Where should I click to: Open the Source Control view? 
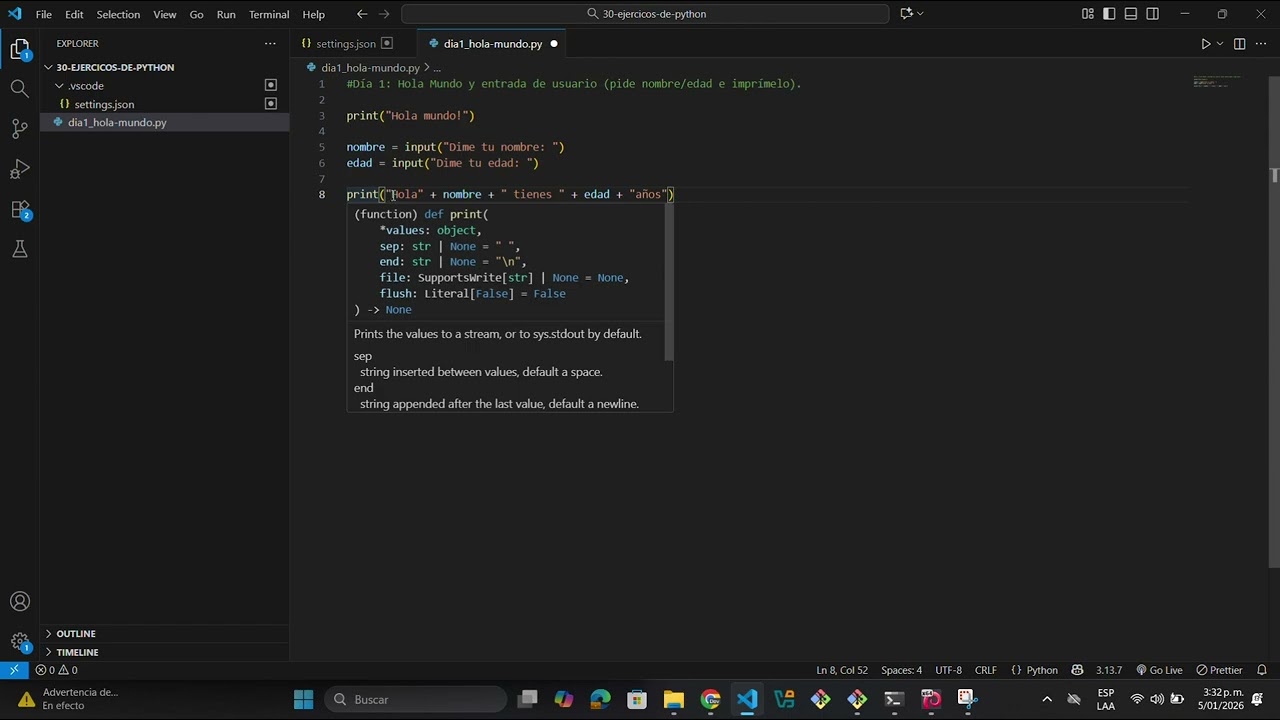pyautogui.click(x=20, y=128)
